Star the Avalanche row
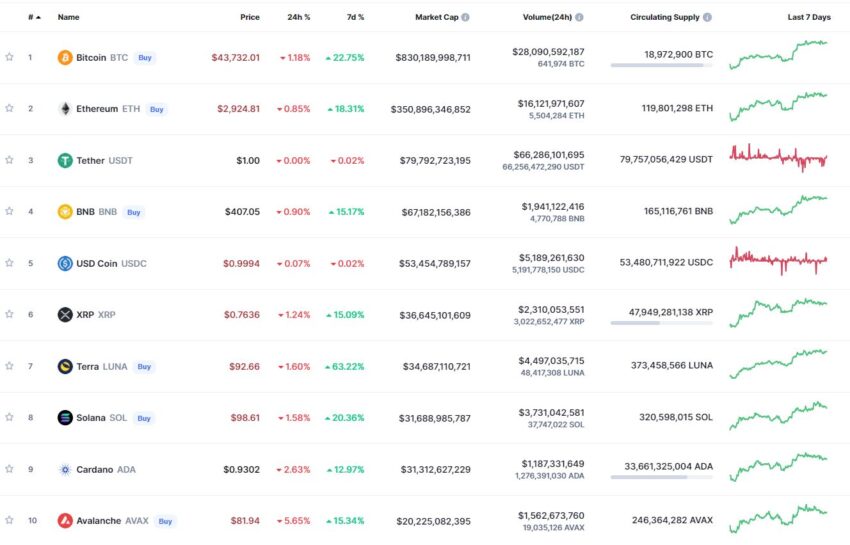The height and width of the screenshot is (545, 850). pos(9,520)
